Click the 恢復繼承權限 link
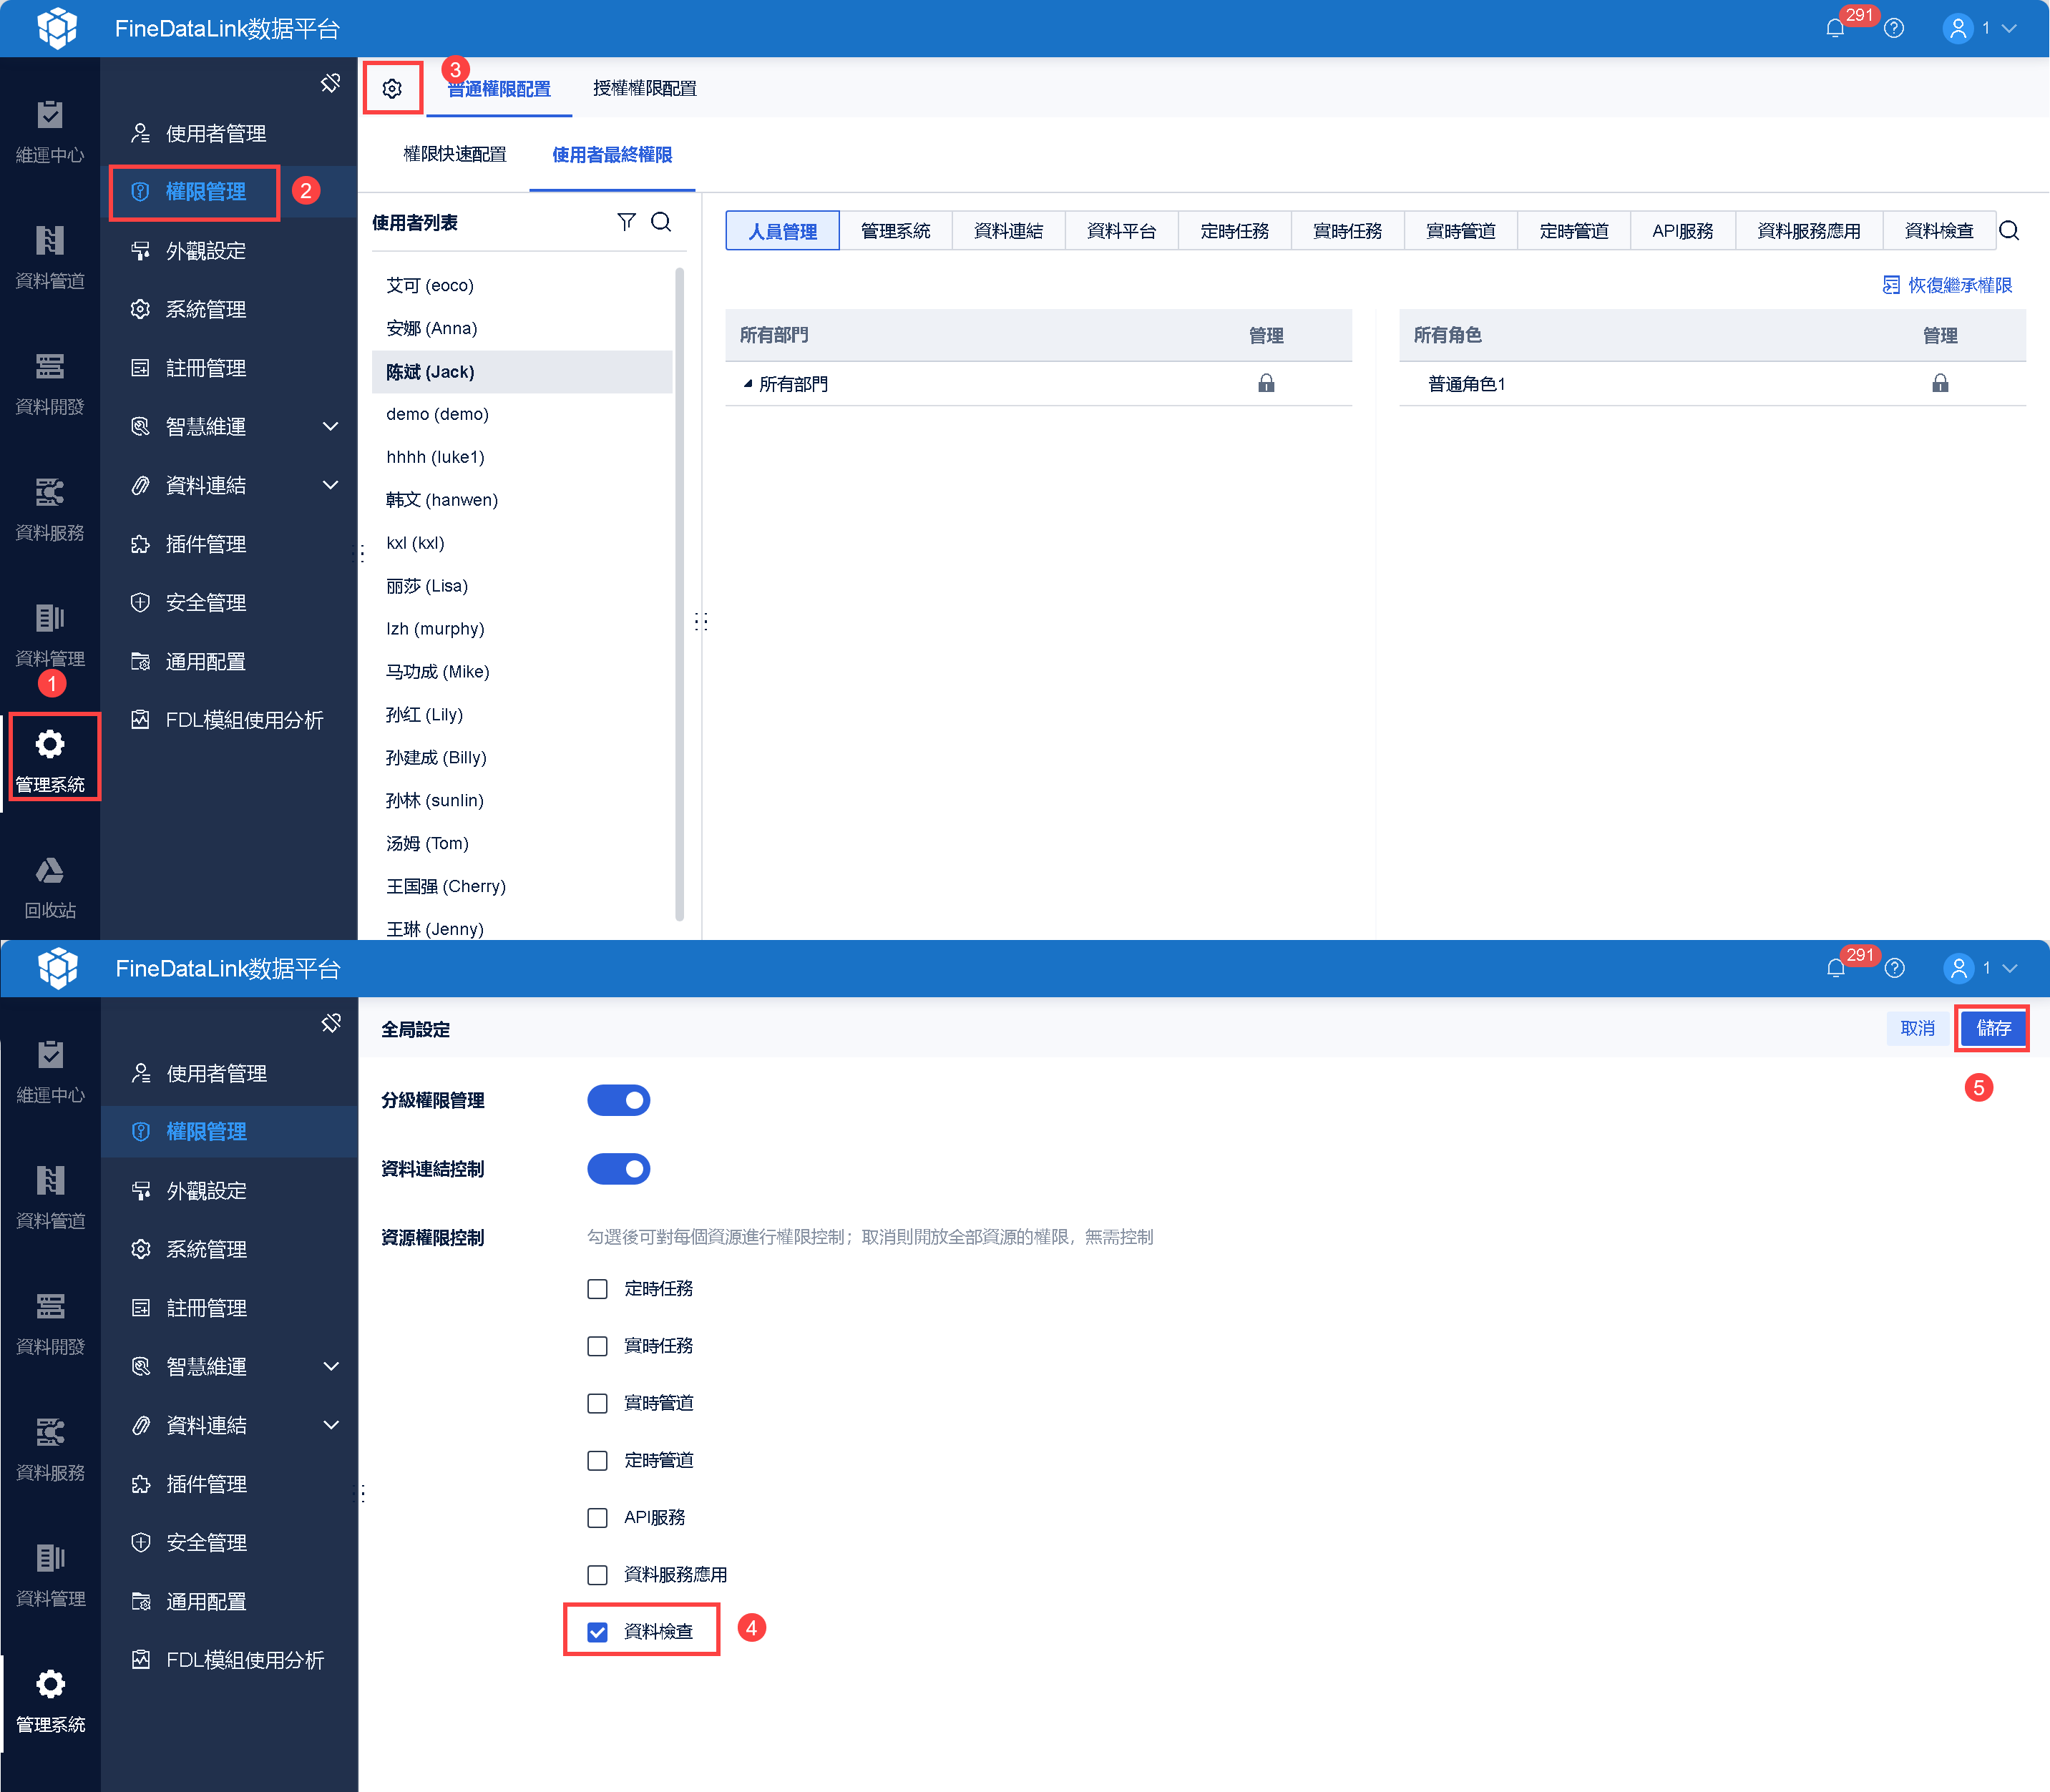Image resolution: width=2050 pixels, height=1792 pixels. pyautogui.click(x=1948, y=285)
